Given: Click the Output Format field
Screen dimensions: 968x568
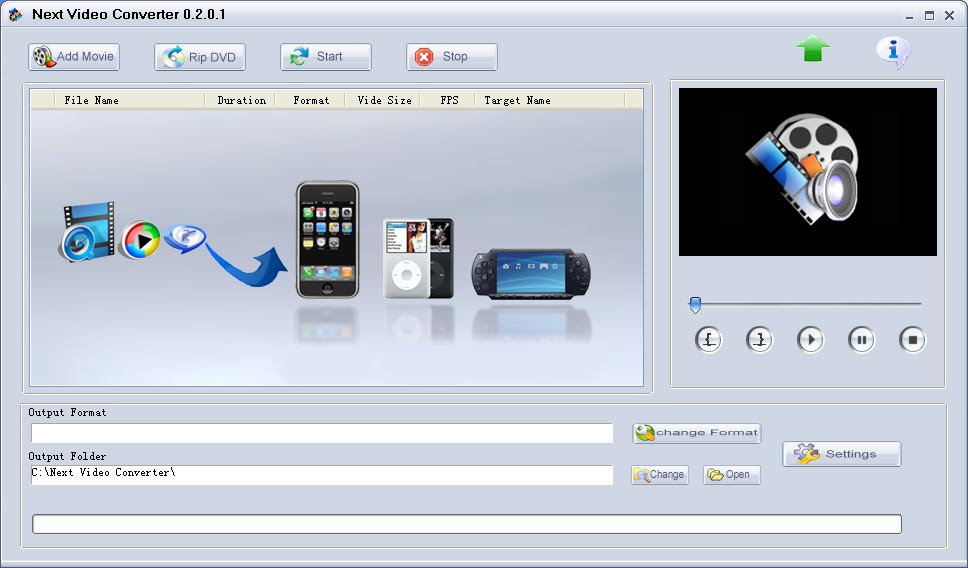Looking at the screenshot, I should 322,433.
